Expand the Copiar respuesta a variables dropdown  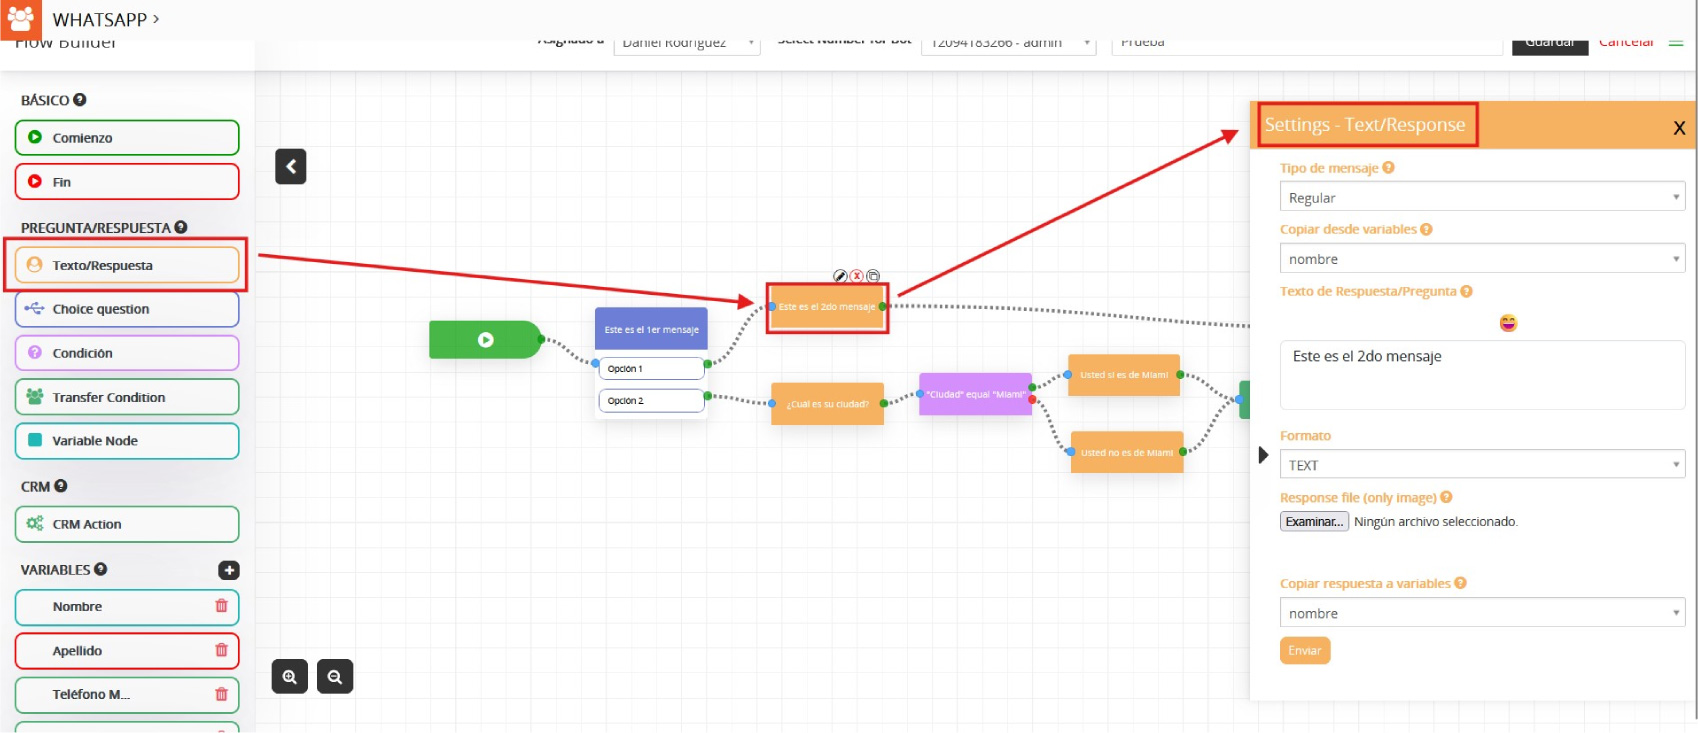(x=1481, y=613)
